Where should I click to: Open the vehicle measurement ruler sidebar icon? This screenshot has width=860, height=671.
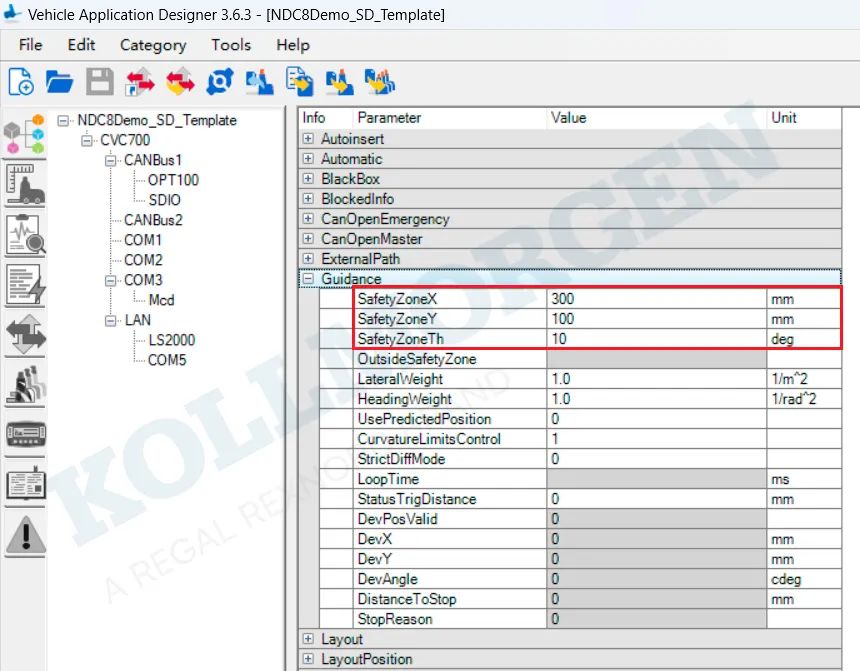click(x=25, y=185)
